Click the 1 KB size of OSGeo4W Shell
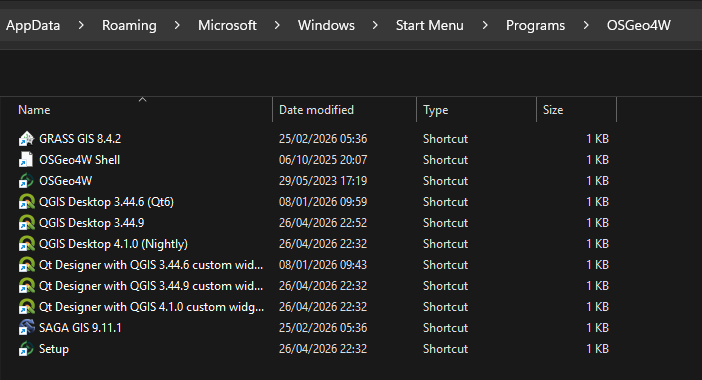 click(597, 160)
